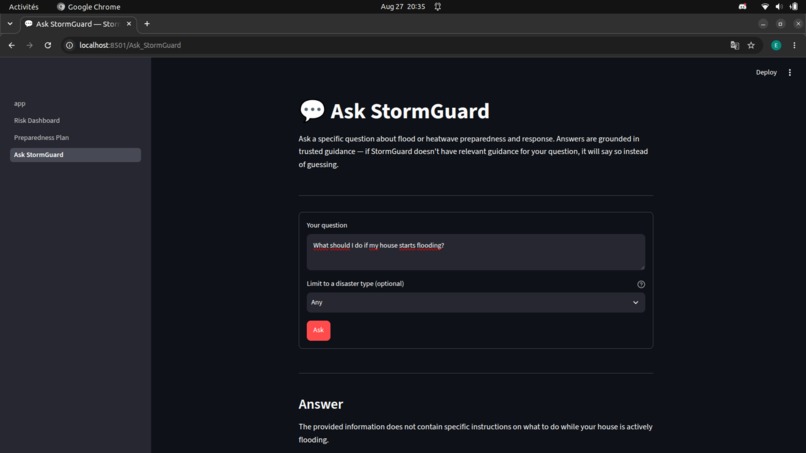Screen dimensions: 806x453
Task: Go back to the previous page
Action: [x=11, y=45]
